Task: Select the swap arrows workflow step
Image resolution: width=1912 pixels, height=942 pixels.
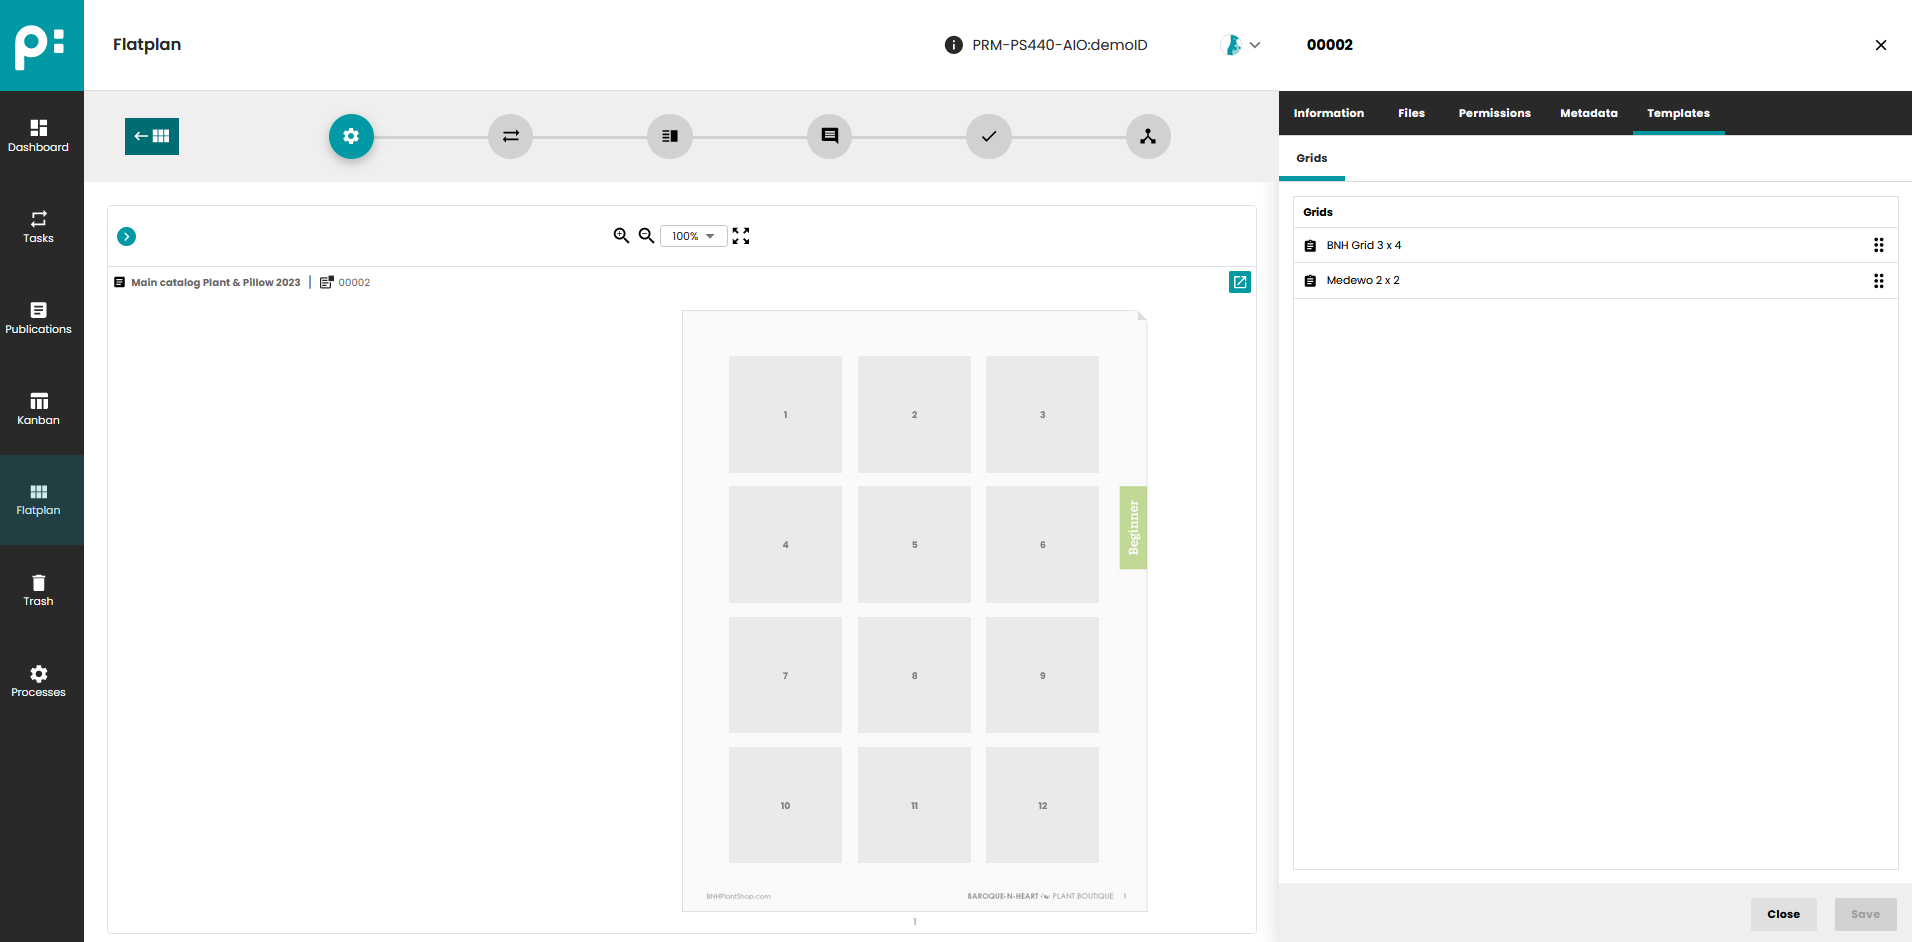Action: pyautogui.click(x=510, y=136)
